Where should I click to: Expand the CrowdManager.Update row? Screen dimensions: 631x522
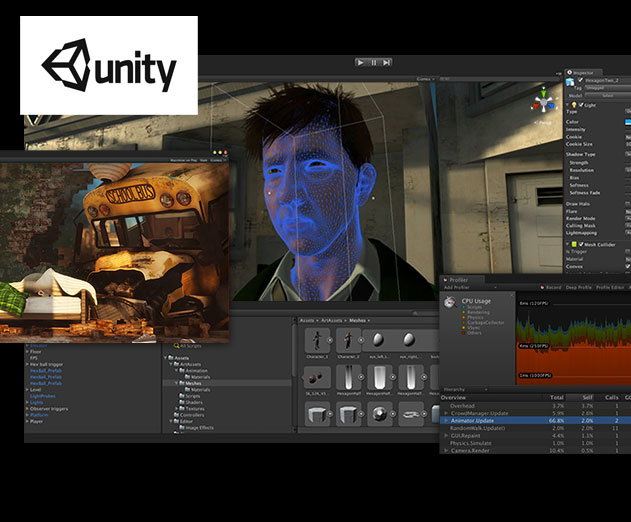[446, 413]
